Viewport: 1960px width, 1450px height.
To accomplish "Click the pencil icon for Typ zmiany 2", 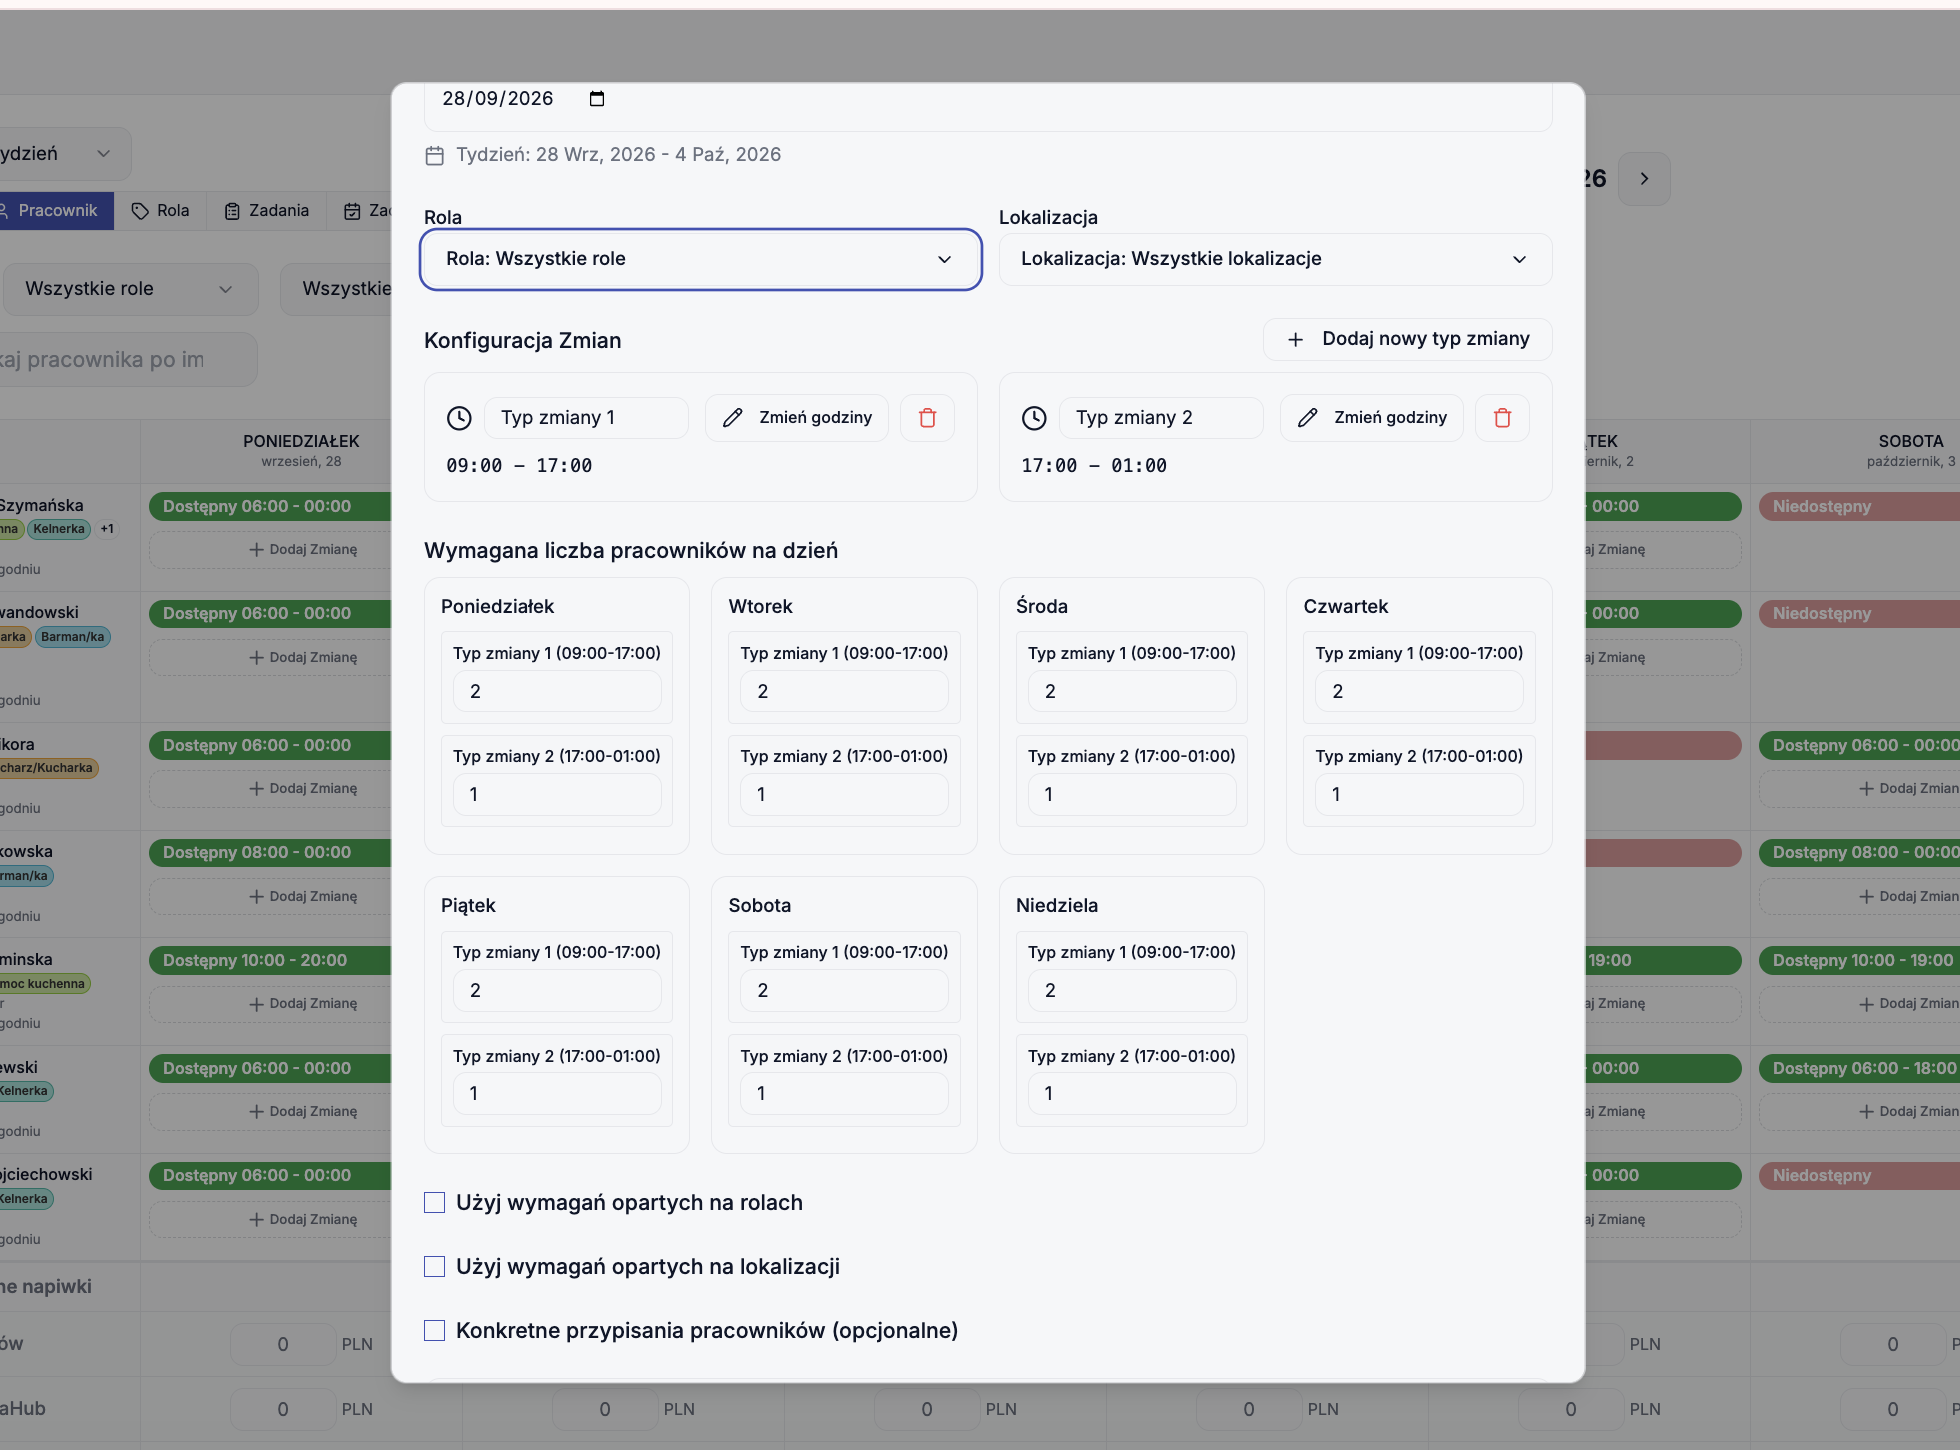I will click(x=1308, y=418).
